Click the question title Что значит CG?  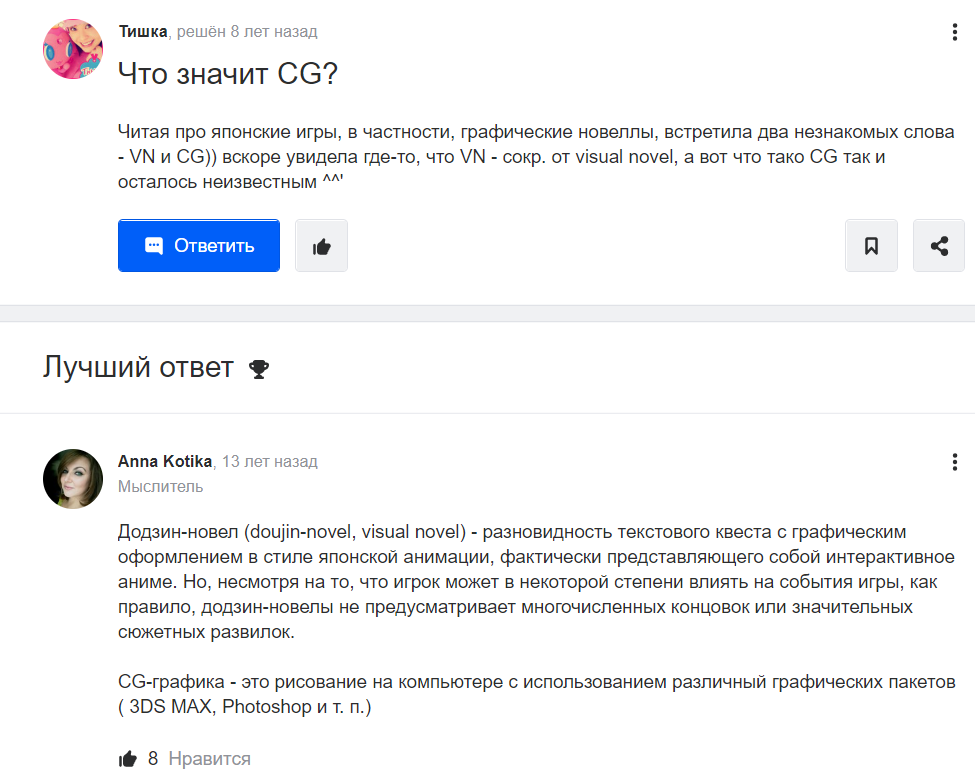tap(228, 74)
